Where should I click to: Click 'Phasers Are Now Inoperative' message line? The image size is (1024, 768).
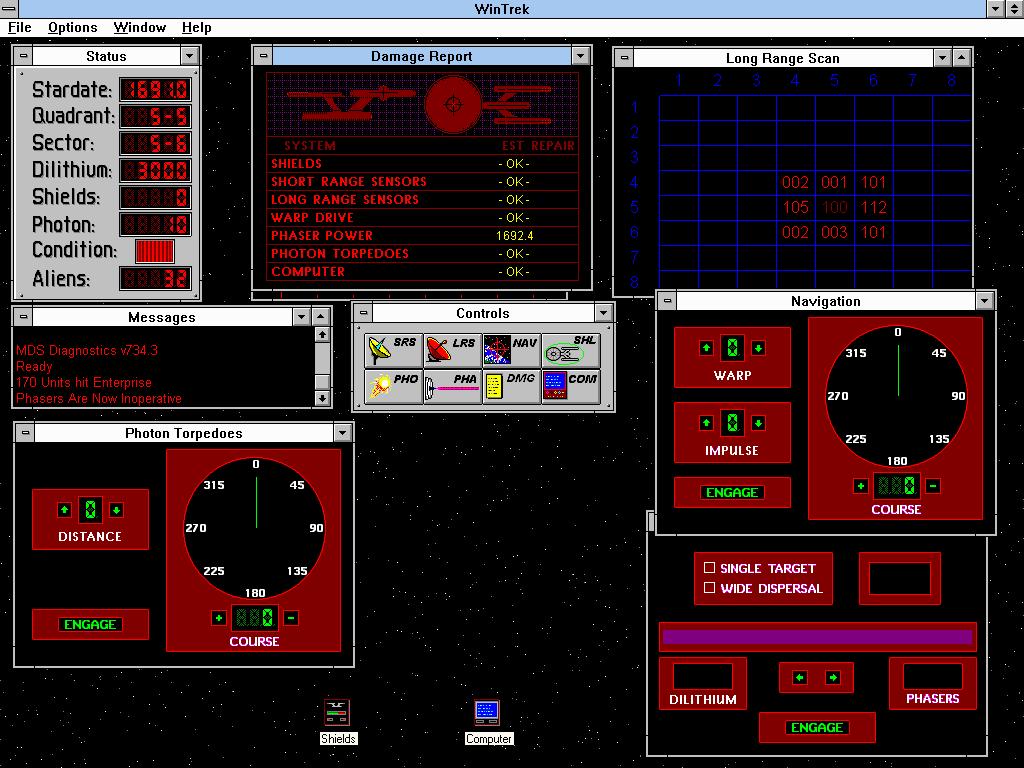pyautogui.click(x=99, y=398)
